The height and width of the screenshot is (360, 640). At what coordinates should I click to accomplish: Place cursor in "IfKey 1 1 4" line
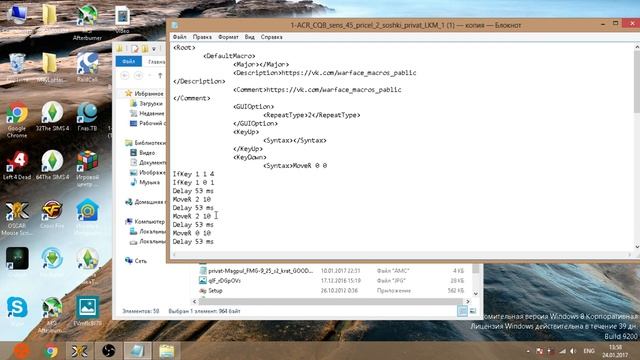click(x=193, y=174)
